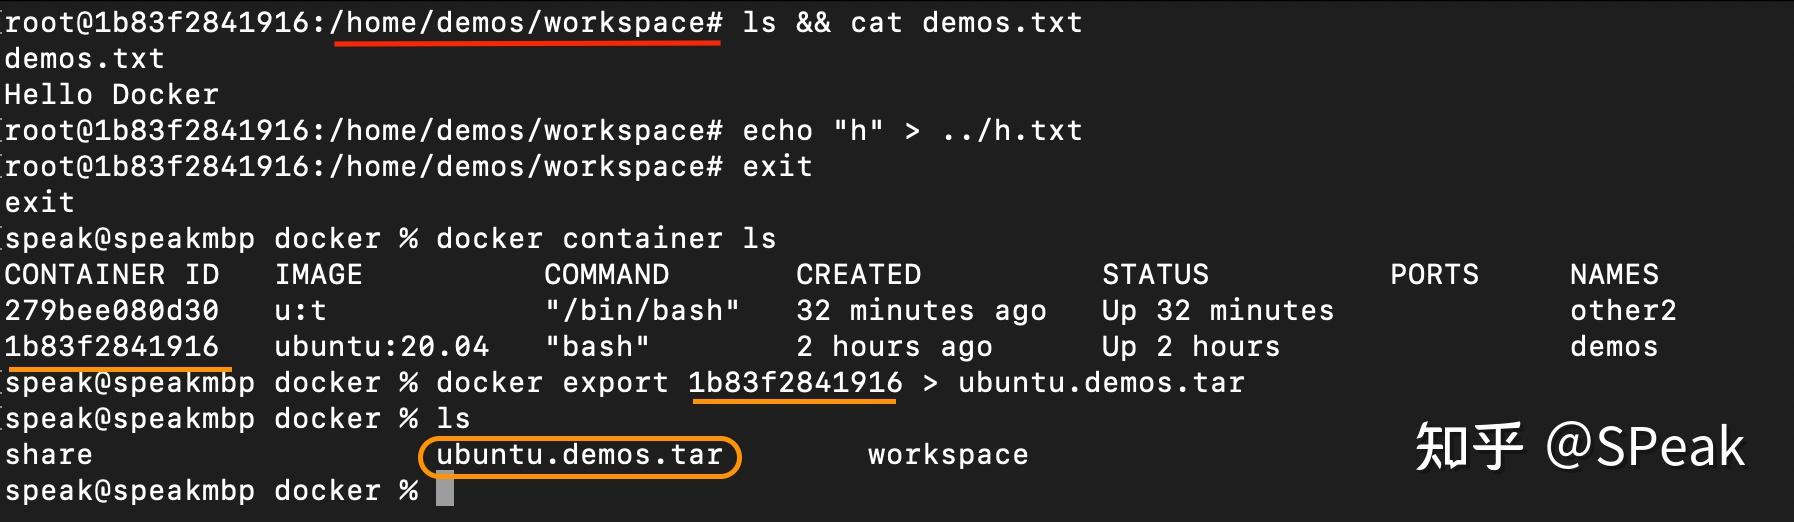
Task: Click the image name 'ubuntu:20.04'
Action: [x=382, y=347]
